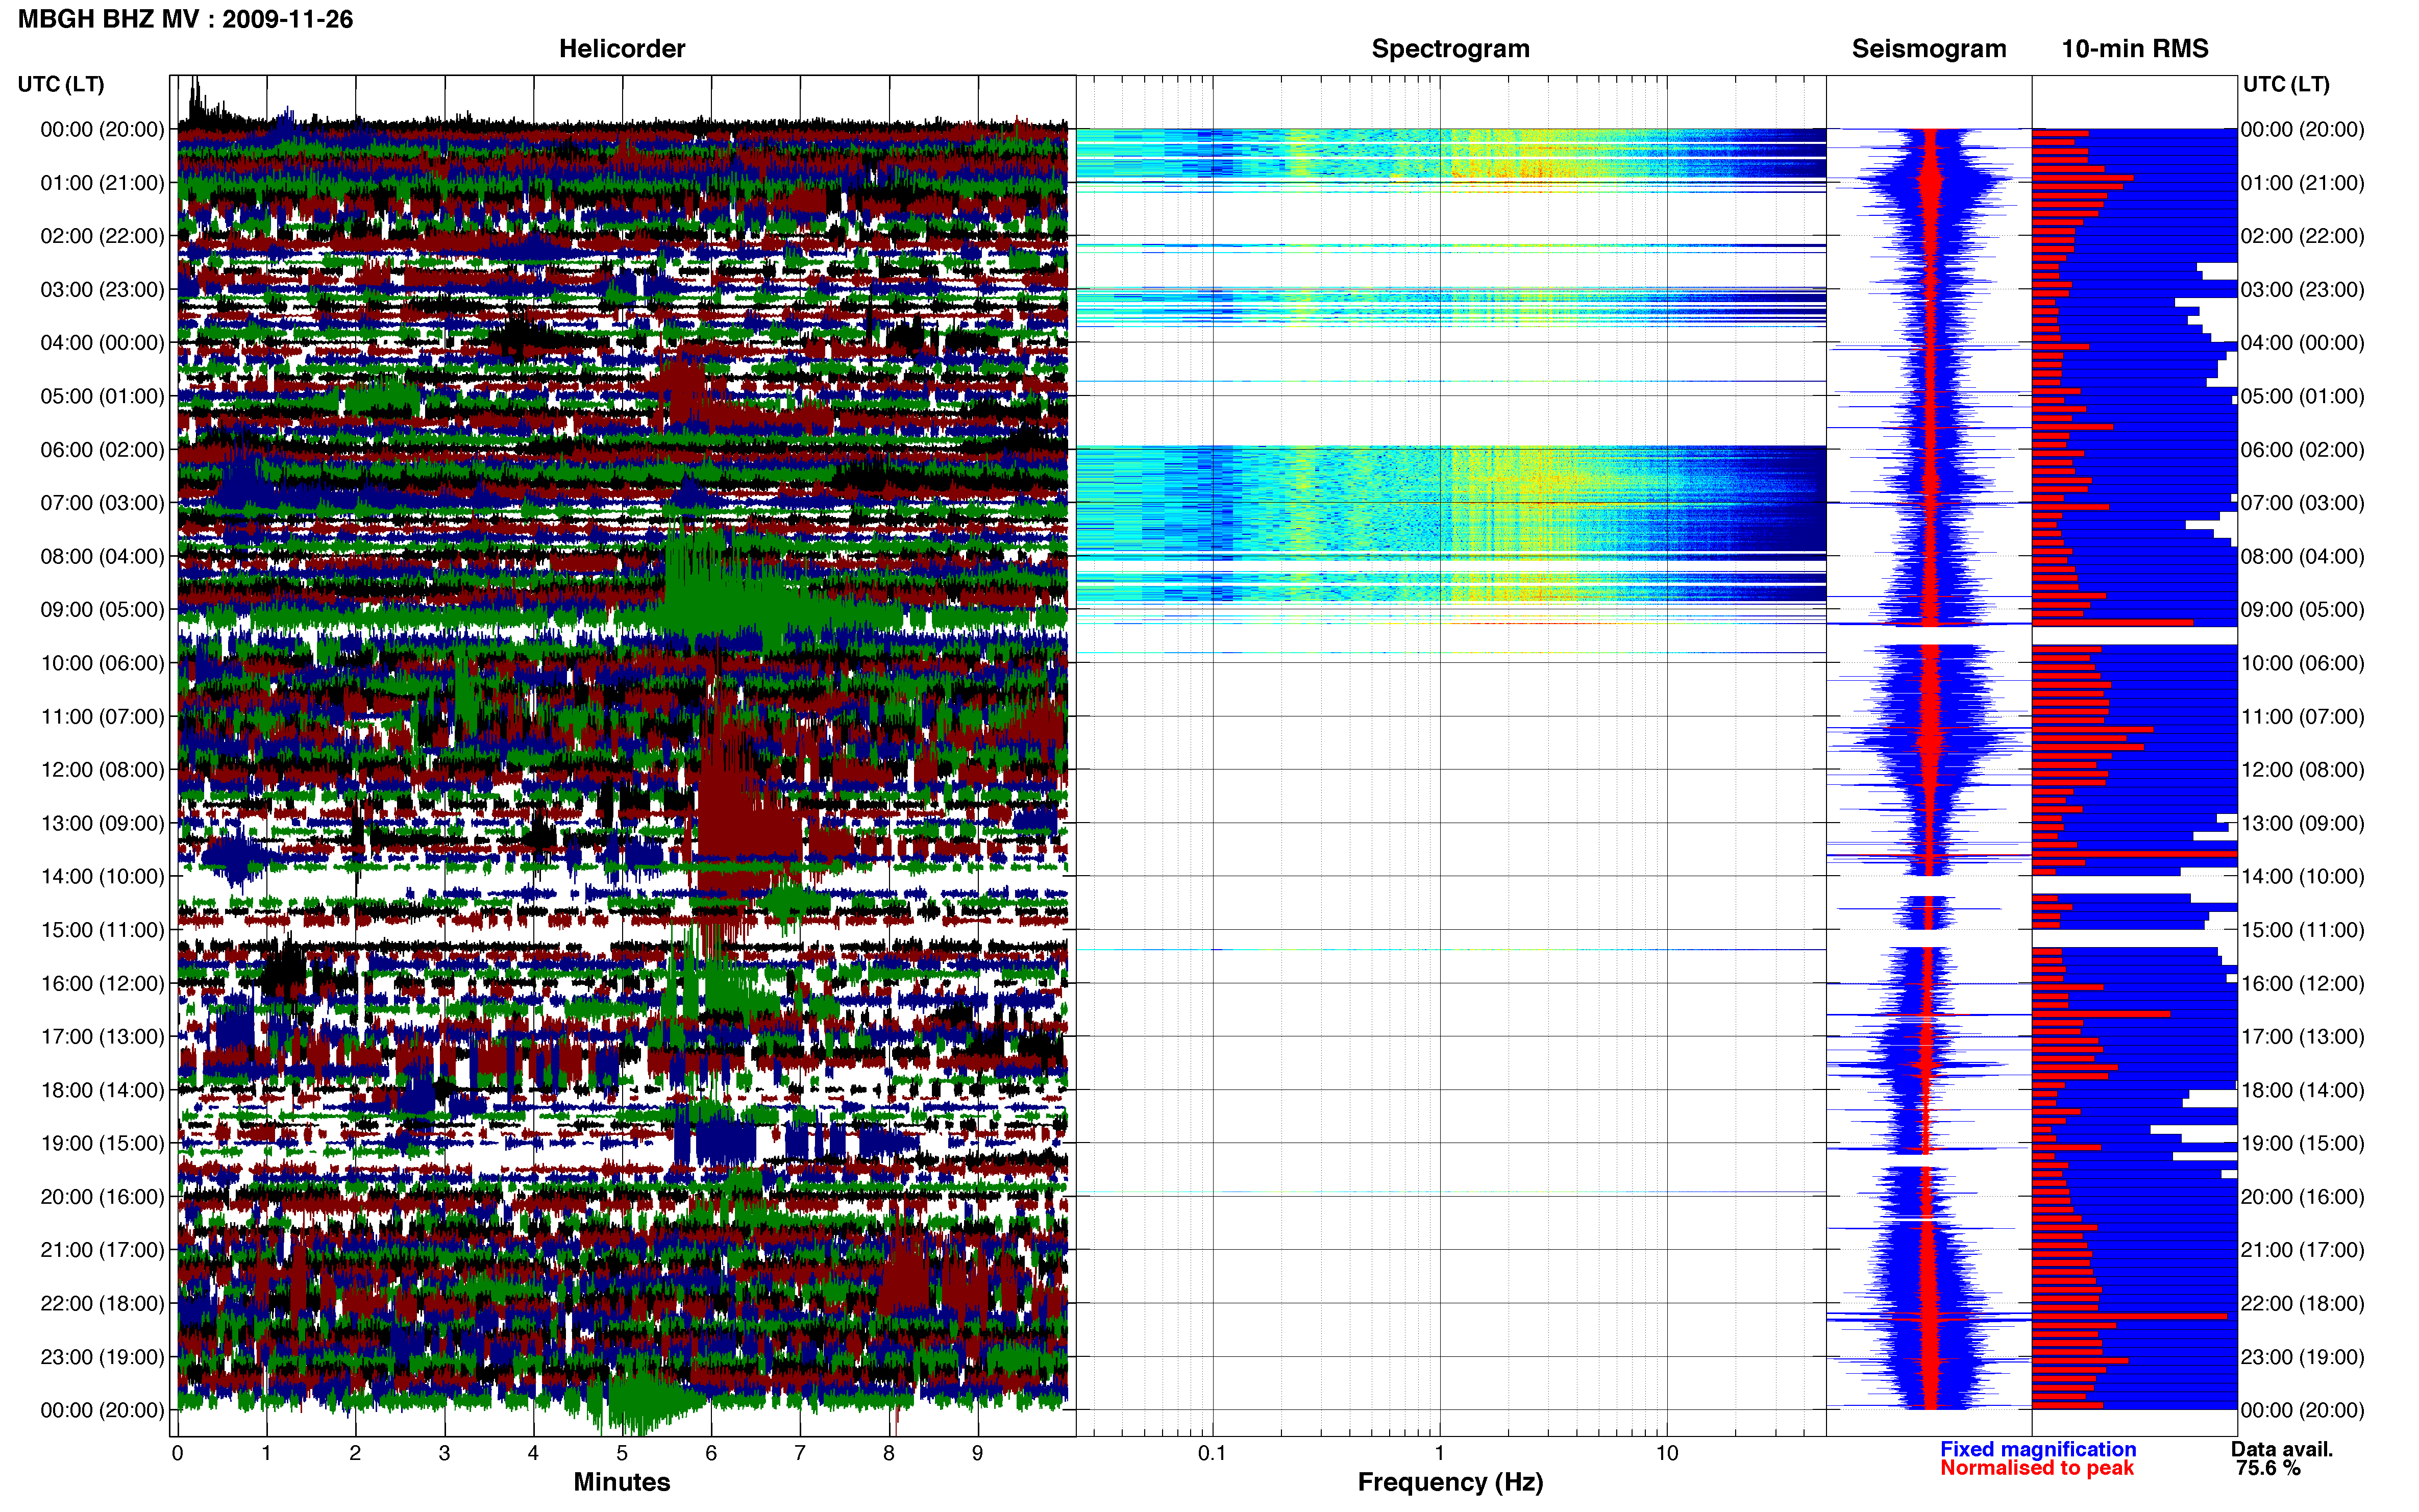Click left time label '18:00 (14:00)'
The width and height of the screenshot is (2419, 1512).
point(102,1090)
